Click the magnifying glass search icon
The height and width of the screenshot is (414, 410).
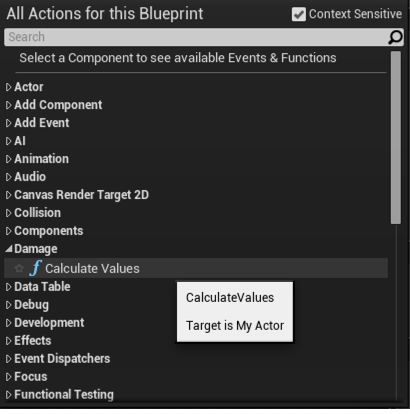(x=395, y=37)
